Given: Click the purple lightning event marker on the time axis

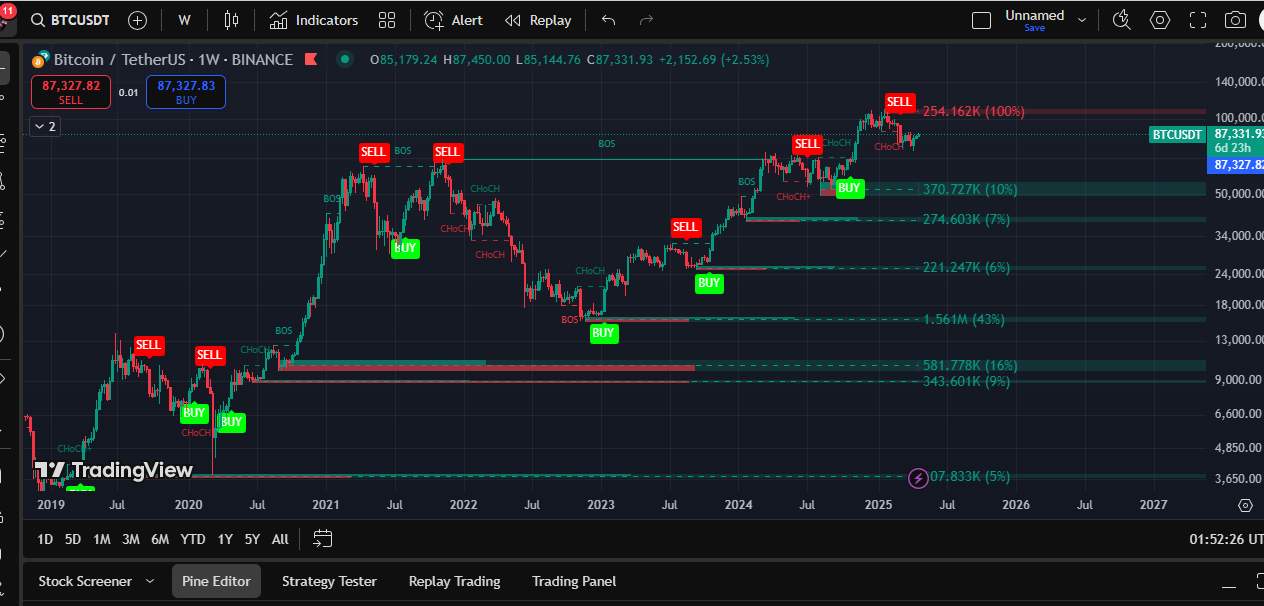Looking at the screenshot, I should 918,479.
